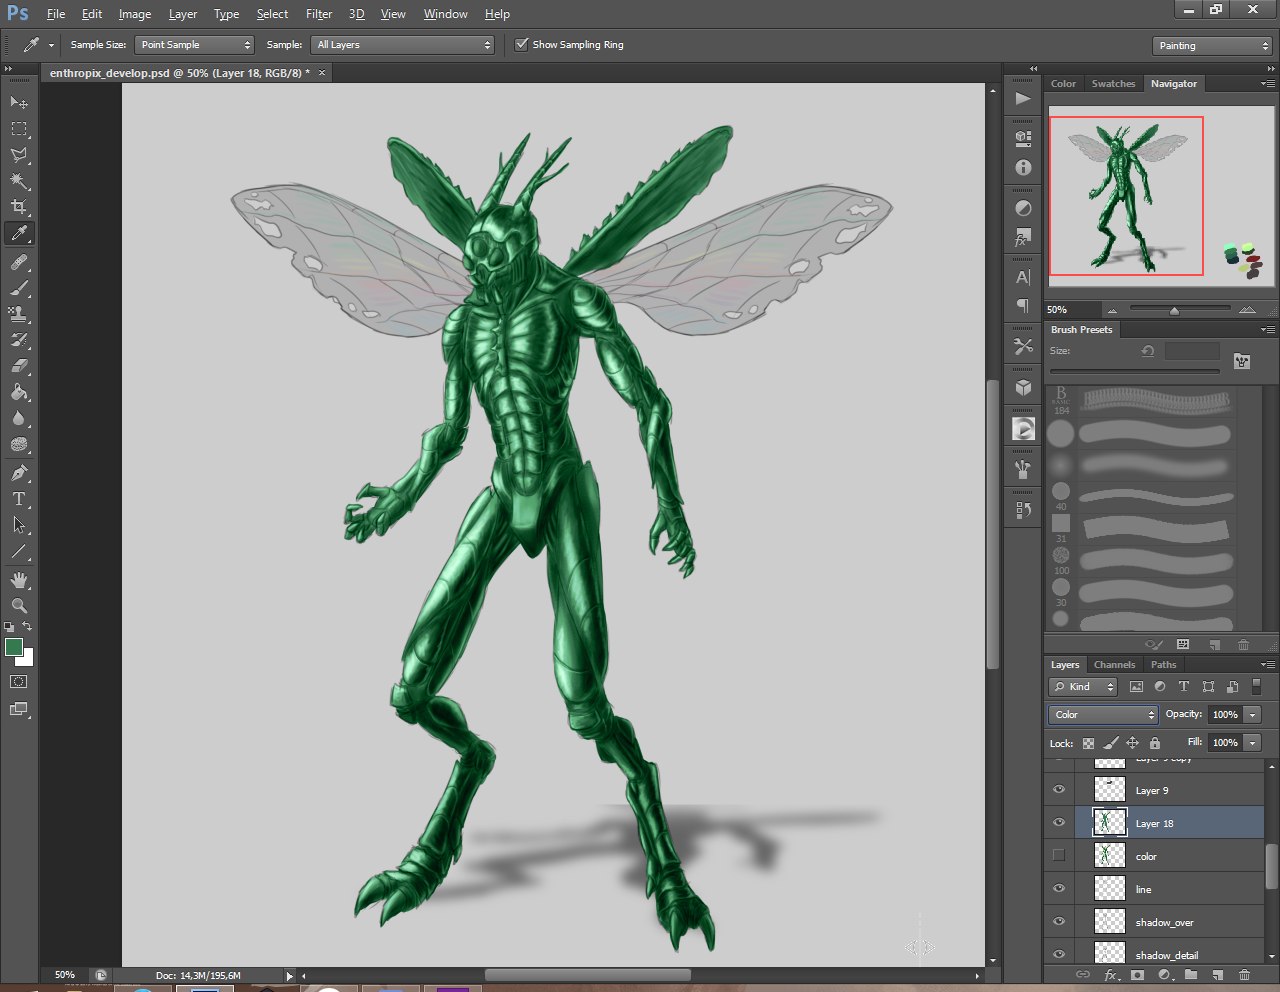This screenshot has height=992, width=1280.
Task: Open the Opacity slider dropdown arrow
Action: pyautogui.click(x=1253, y=714)
